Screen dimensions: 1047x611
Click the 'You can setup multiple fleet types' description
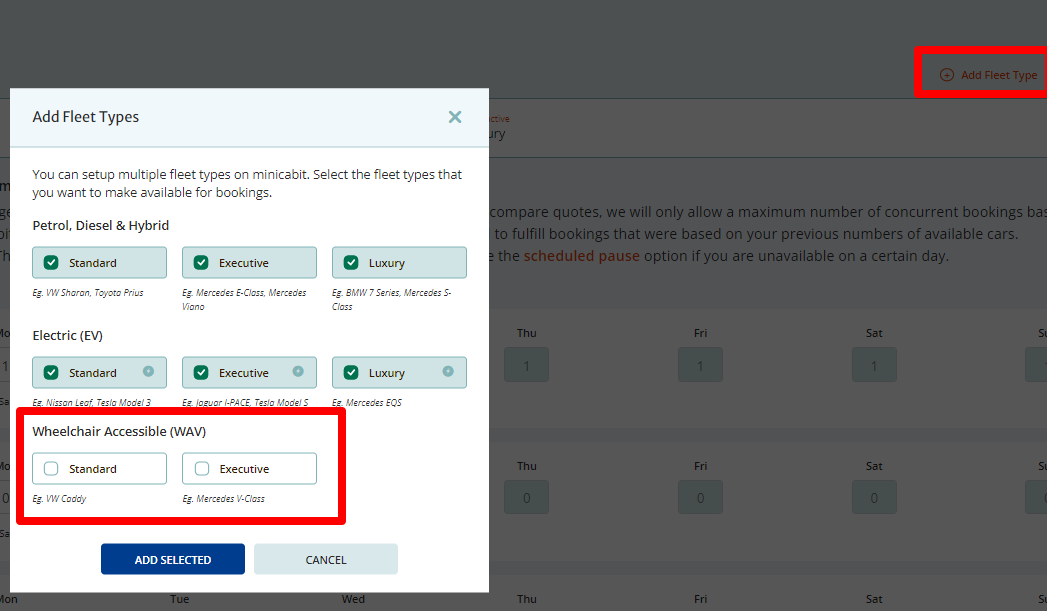pyautogui.click(x=247, y=183)
